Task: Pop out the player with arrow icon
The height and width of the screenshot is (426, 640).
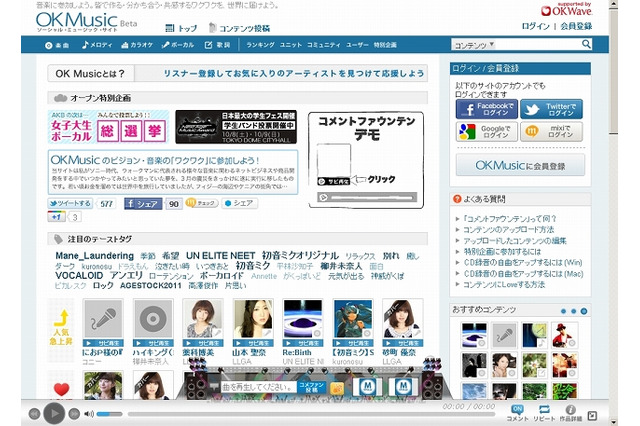Action: (592, 416)
